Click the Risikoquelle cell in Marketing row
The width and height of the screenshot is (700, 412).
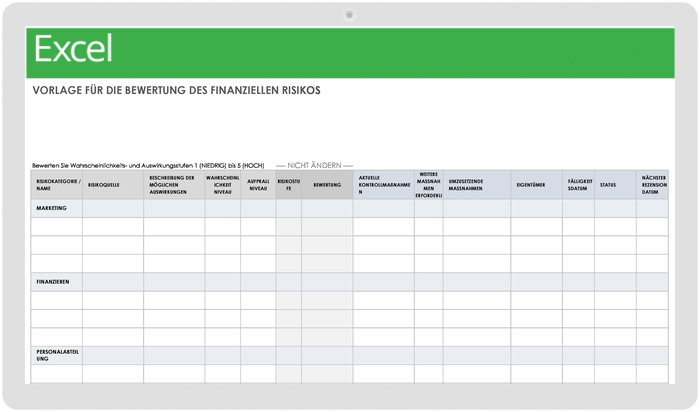[113, 208]
